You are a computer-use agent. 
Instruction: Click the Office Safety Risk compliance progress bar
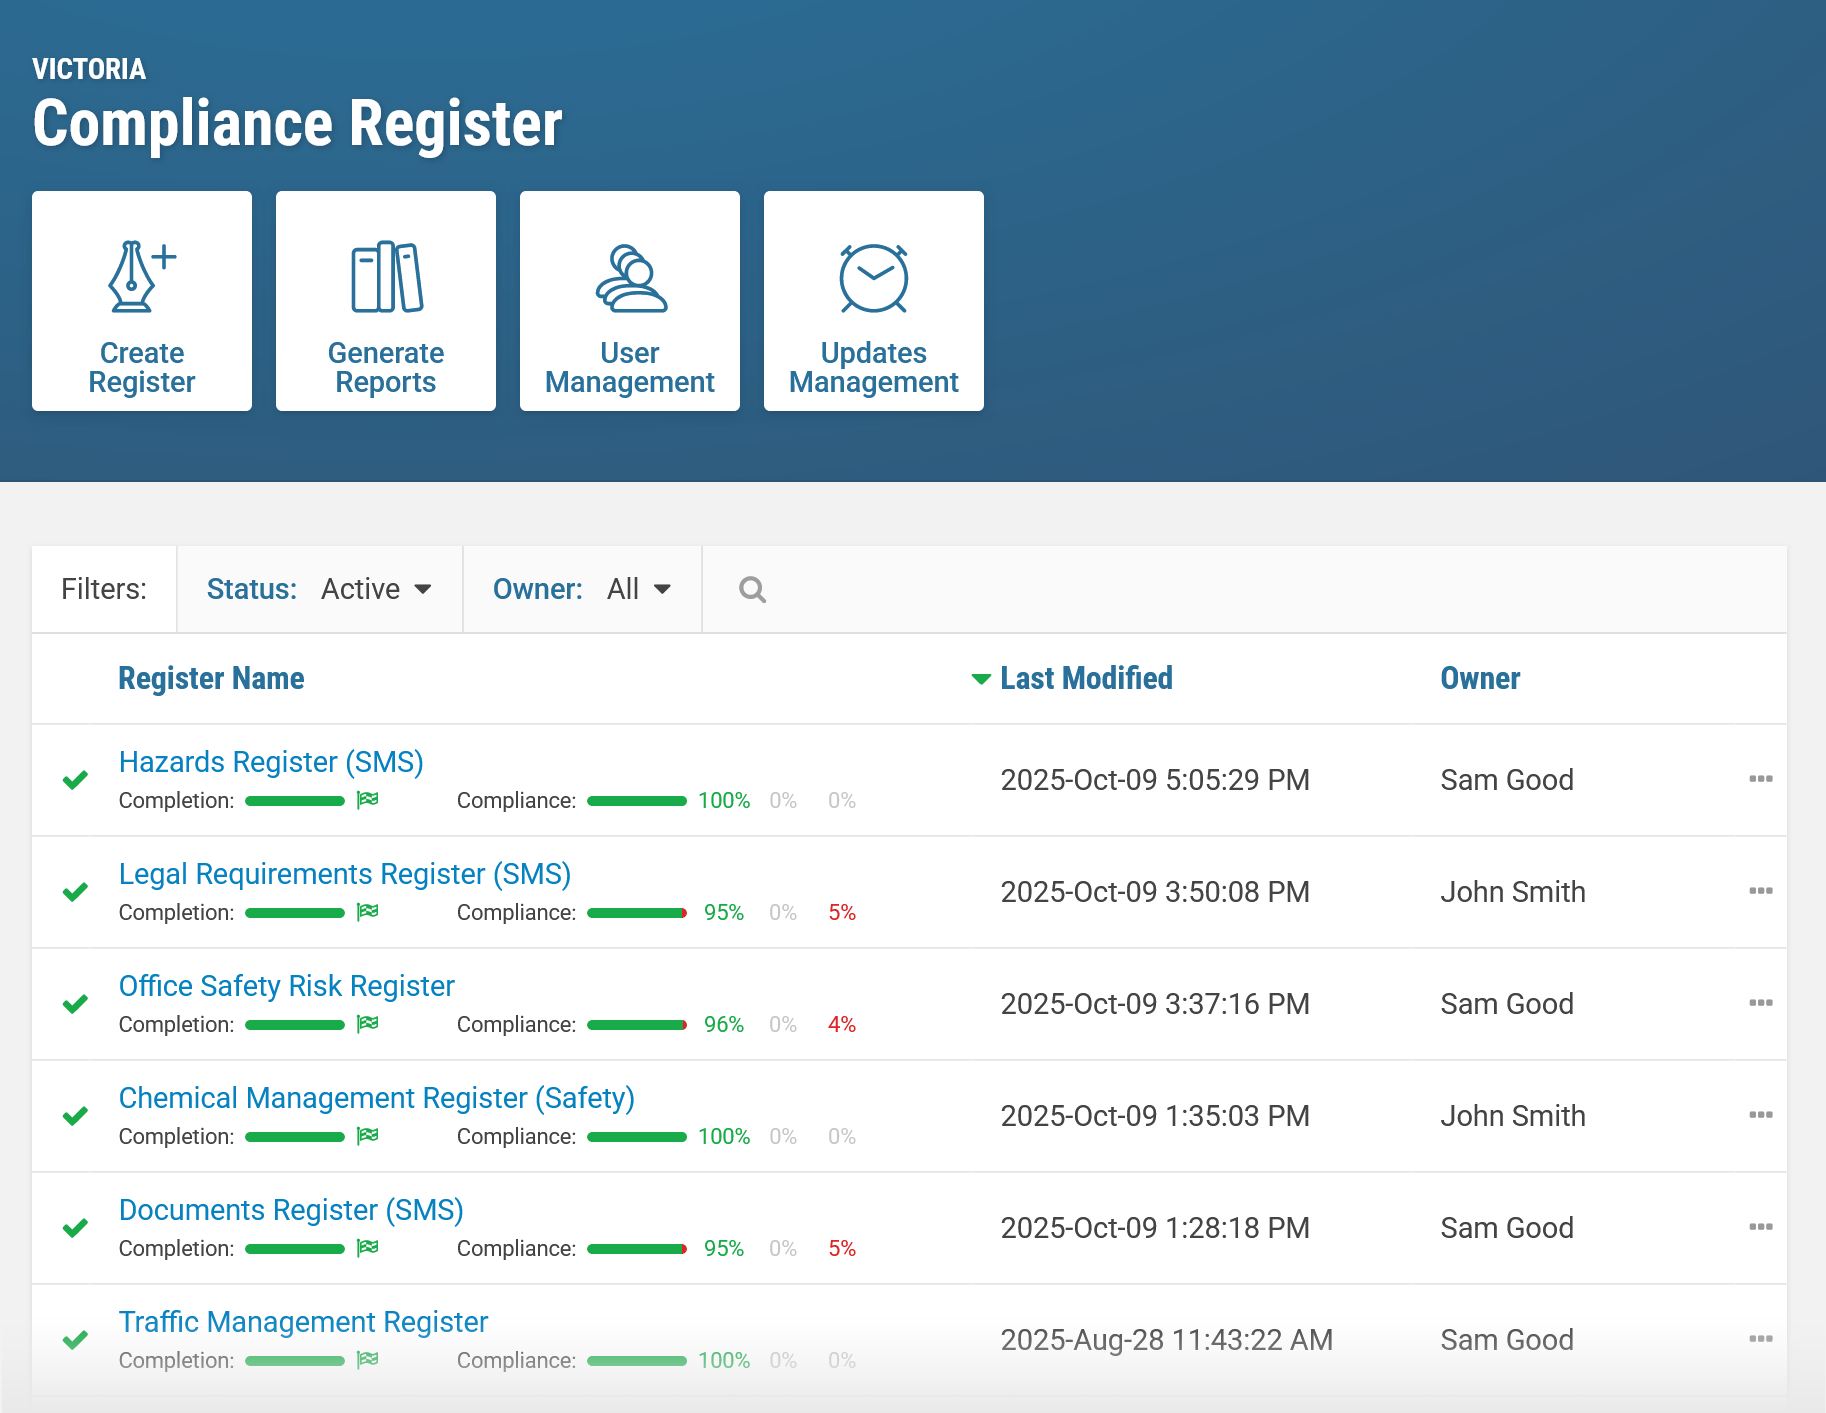[x=637, y=1025]
